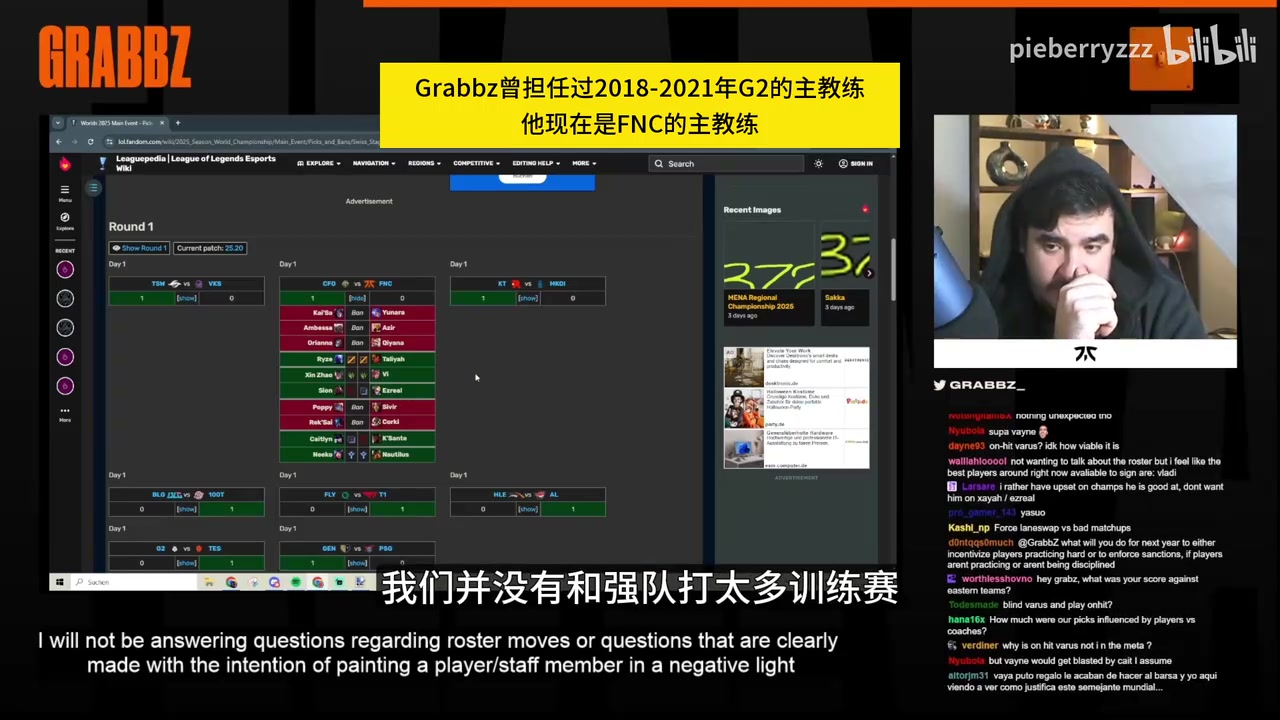Toggle the Show Round 1 eye button
Viewport: 1280px width, 720px height.
pyautogui.click(x=140, y=248)
